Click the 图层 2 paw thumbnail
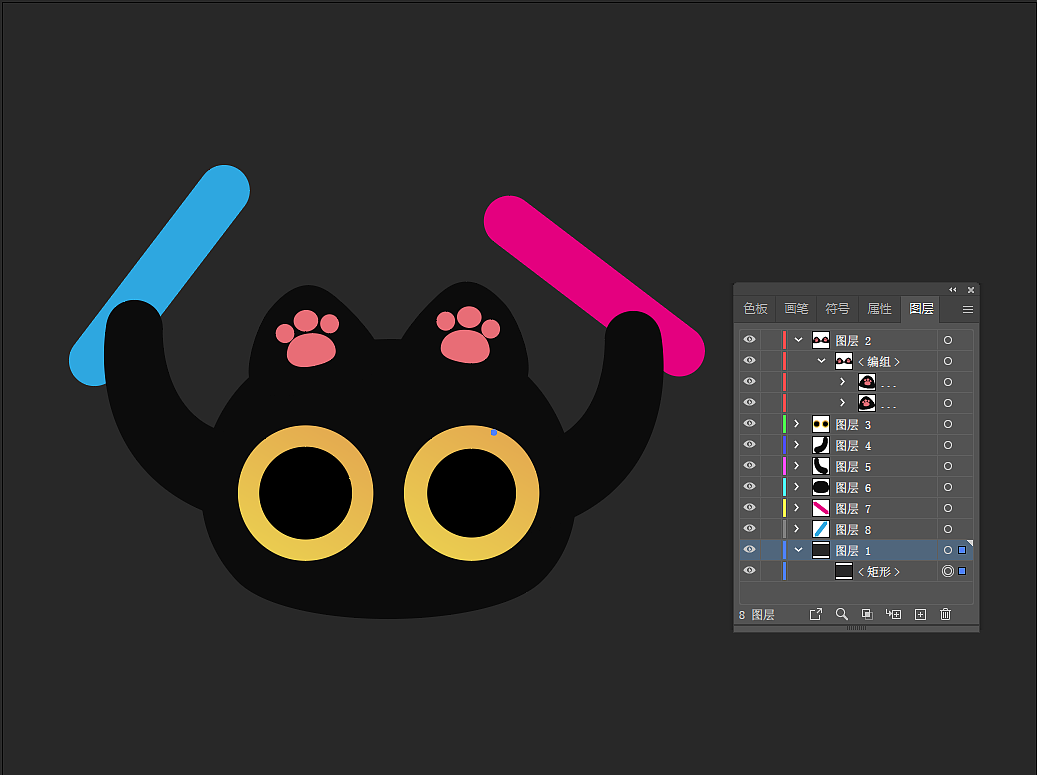This screenshot has width=1037, height=775. click(x=821, y=340)
